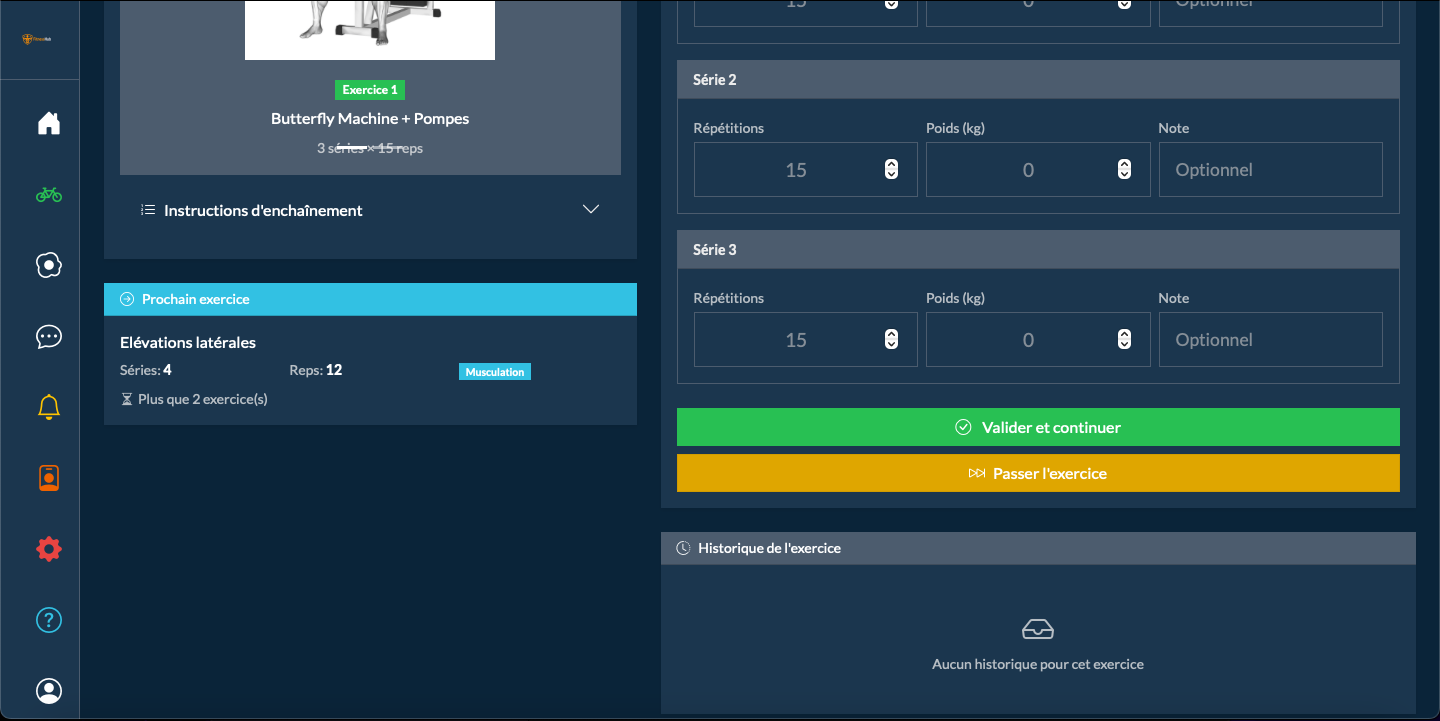Focus the Série 3 Note field
This screenshot has height=721, width=1440.
[x=1270, y=340]
